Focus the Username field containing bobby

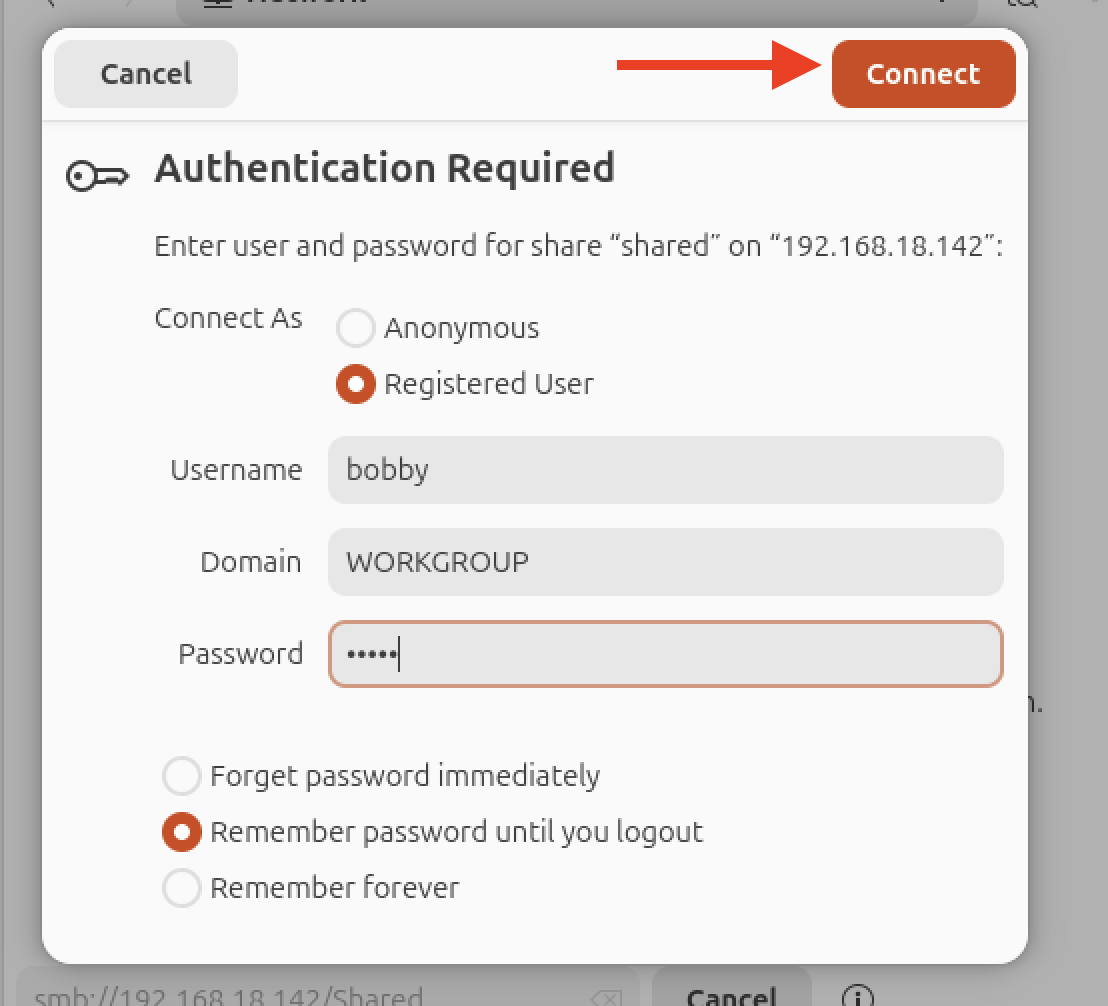pyautogui.click(x=665, y=470)
